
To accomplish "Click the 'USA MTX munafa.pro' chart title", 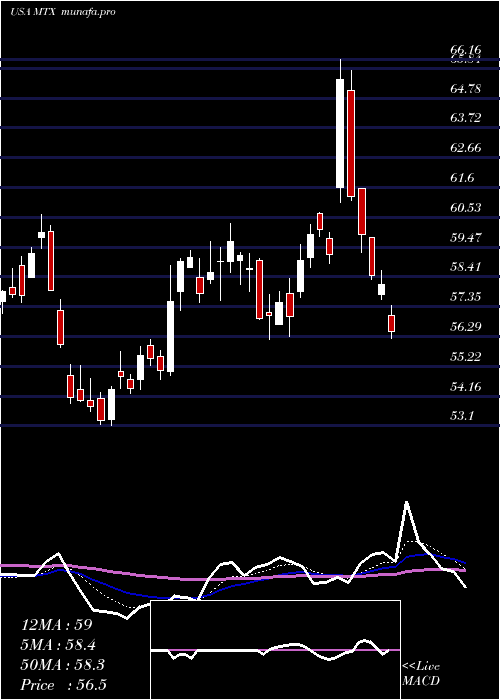I will coord(62,12).
